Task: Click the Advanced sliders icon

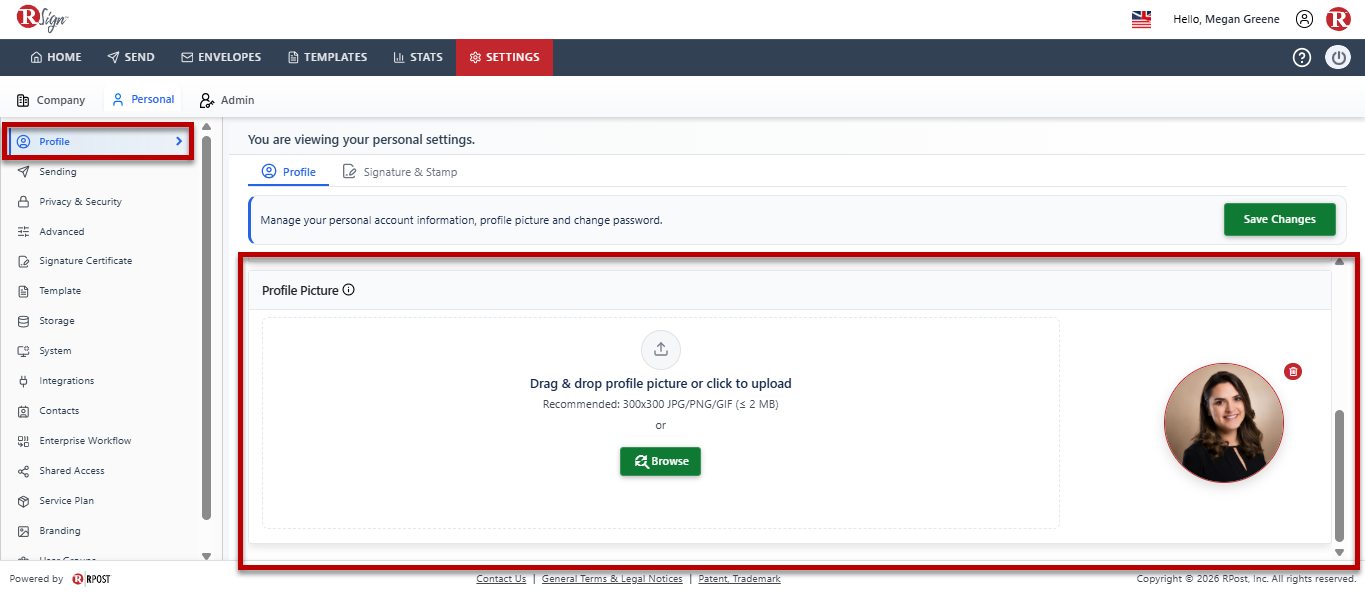Action: (23, 232)
